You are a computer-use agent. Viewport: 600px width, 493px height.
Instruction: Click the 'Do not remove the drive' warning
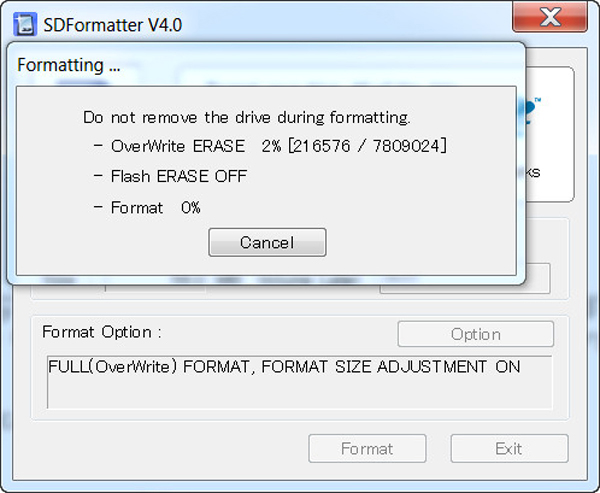coord(246,117)
